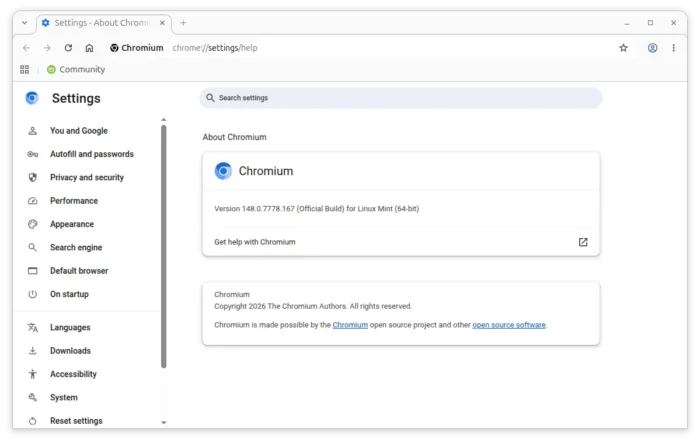Follow the Chromium open source project link
Viewport: 700px width, 443px height.
(350, 325)
